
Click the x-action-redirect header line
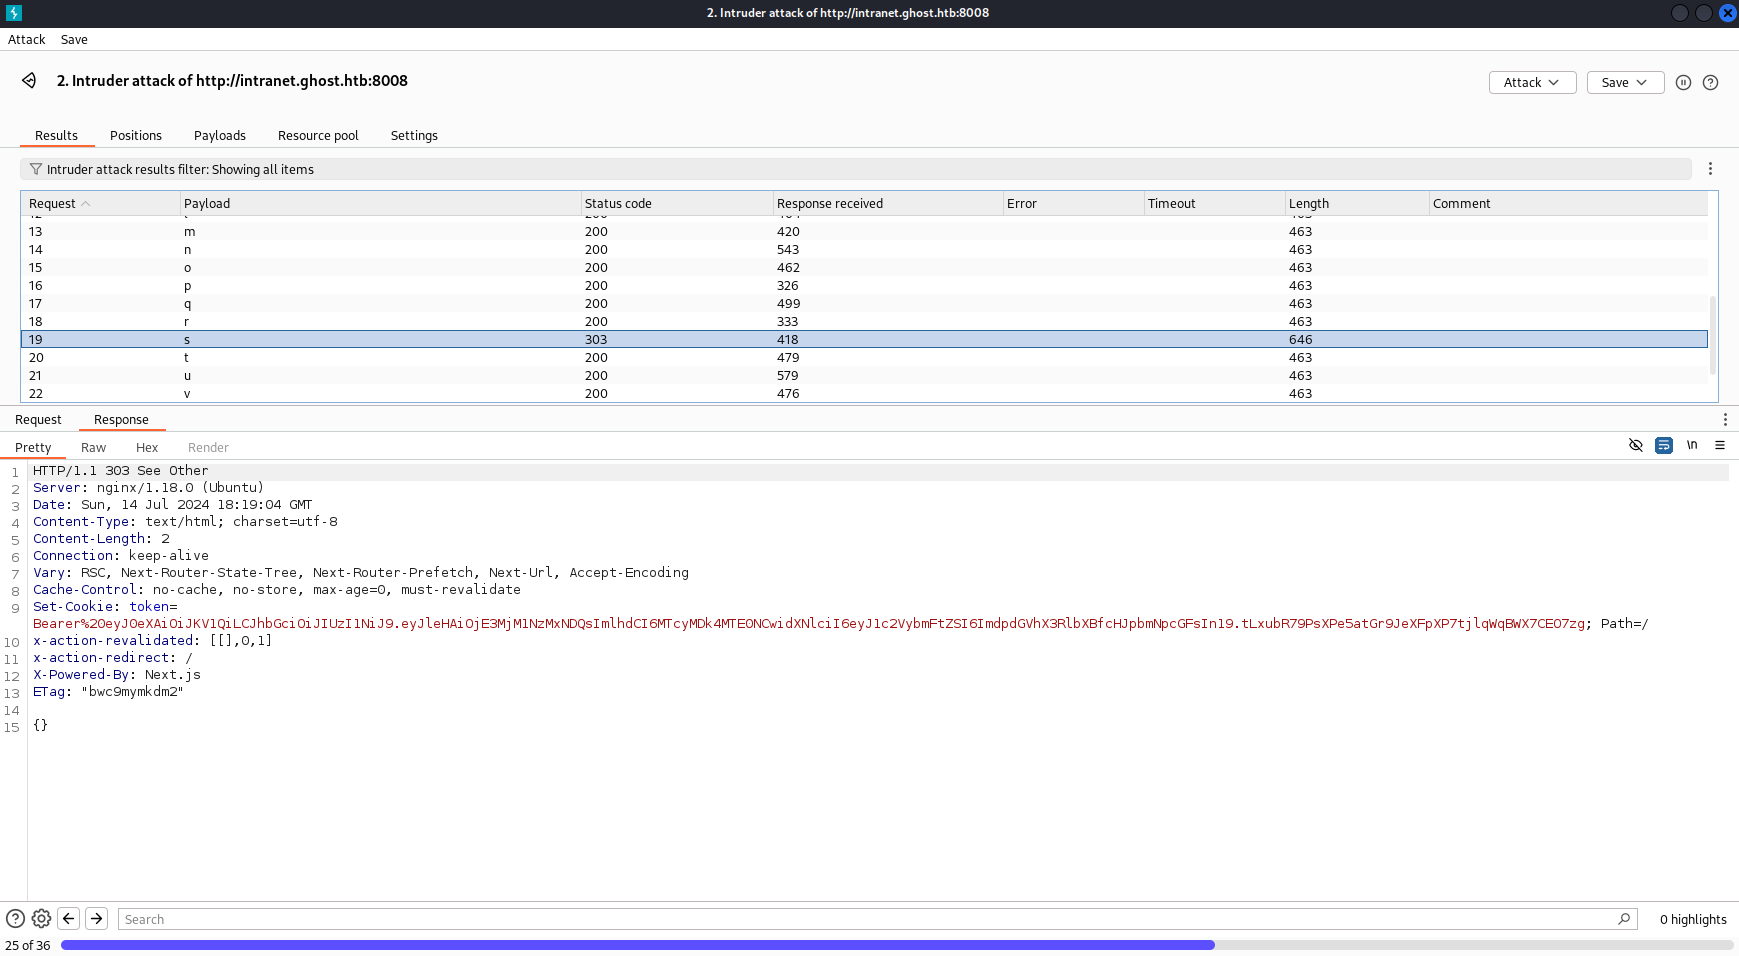pyautogui.click(x=113, y=658)
